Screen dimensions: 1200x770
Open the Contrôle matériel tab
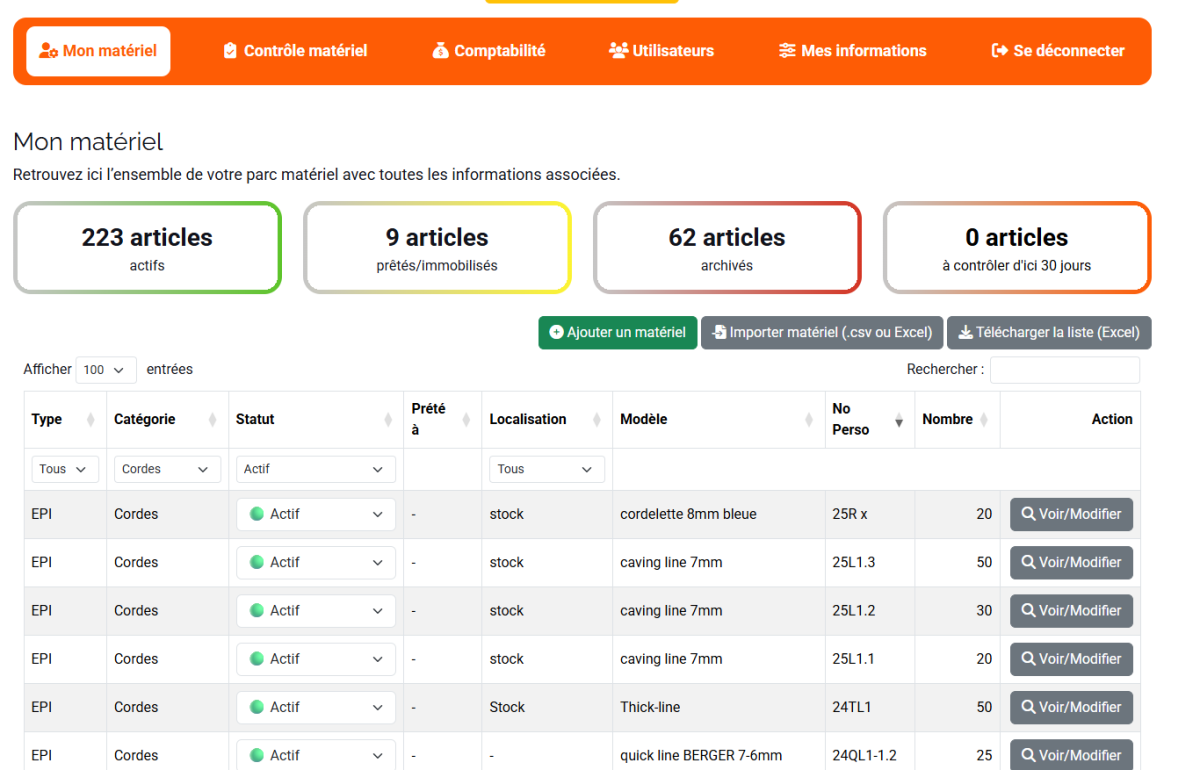point(295,51)
